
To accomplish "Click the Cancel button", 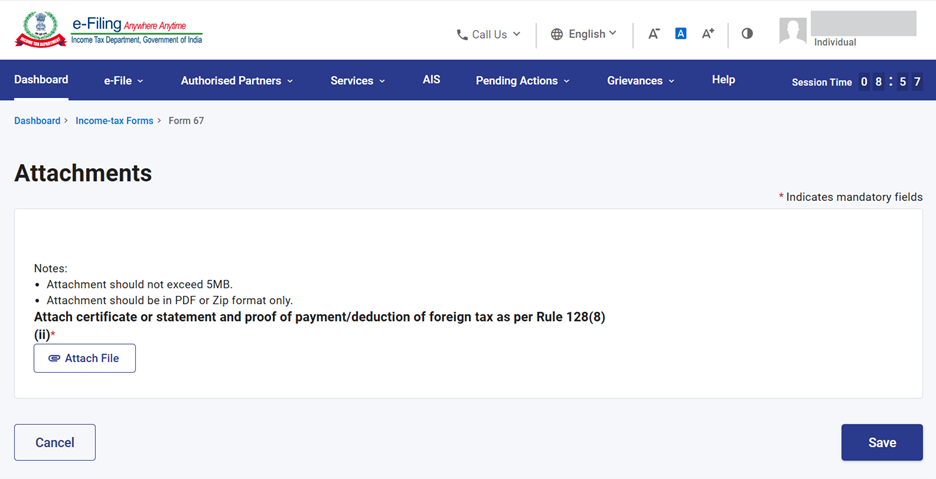I will pos(55,442).
